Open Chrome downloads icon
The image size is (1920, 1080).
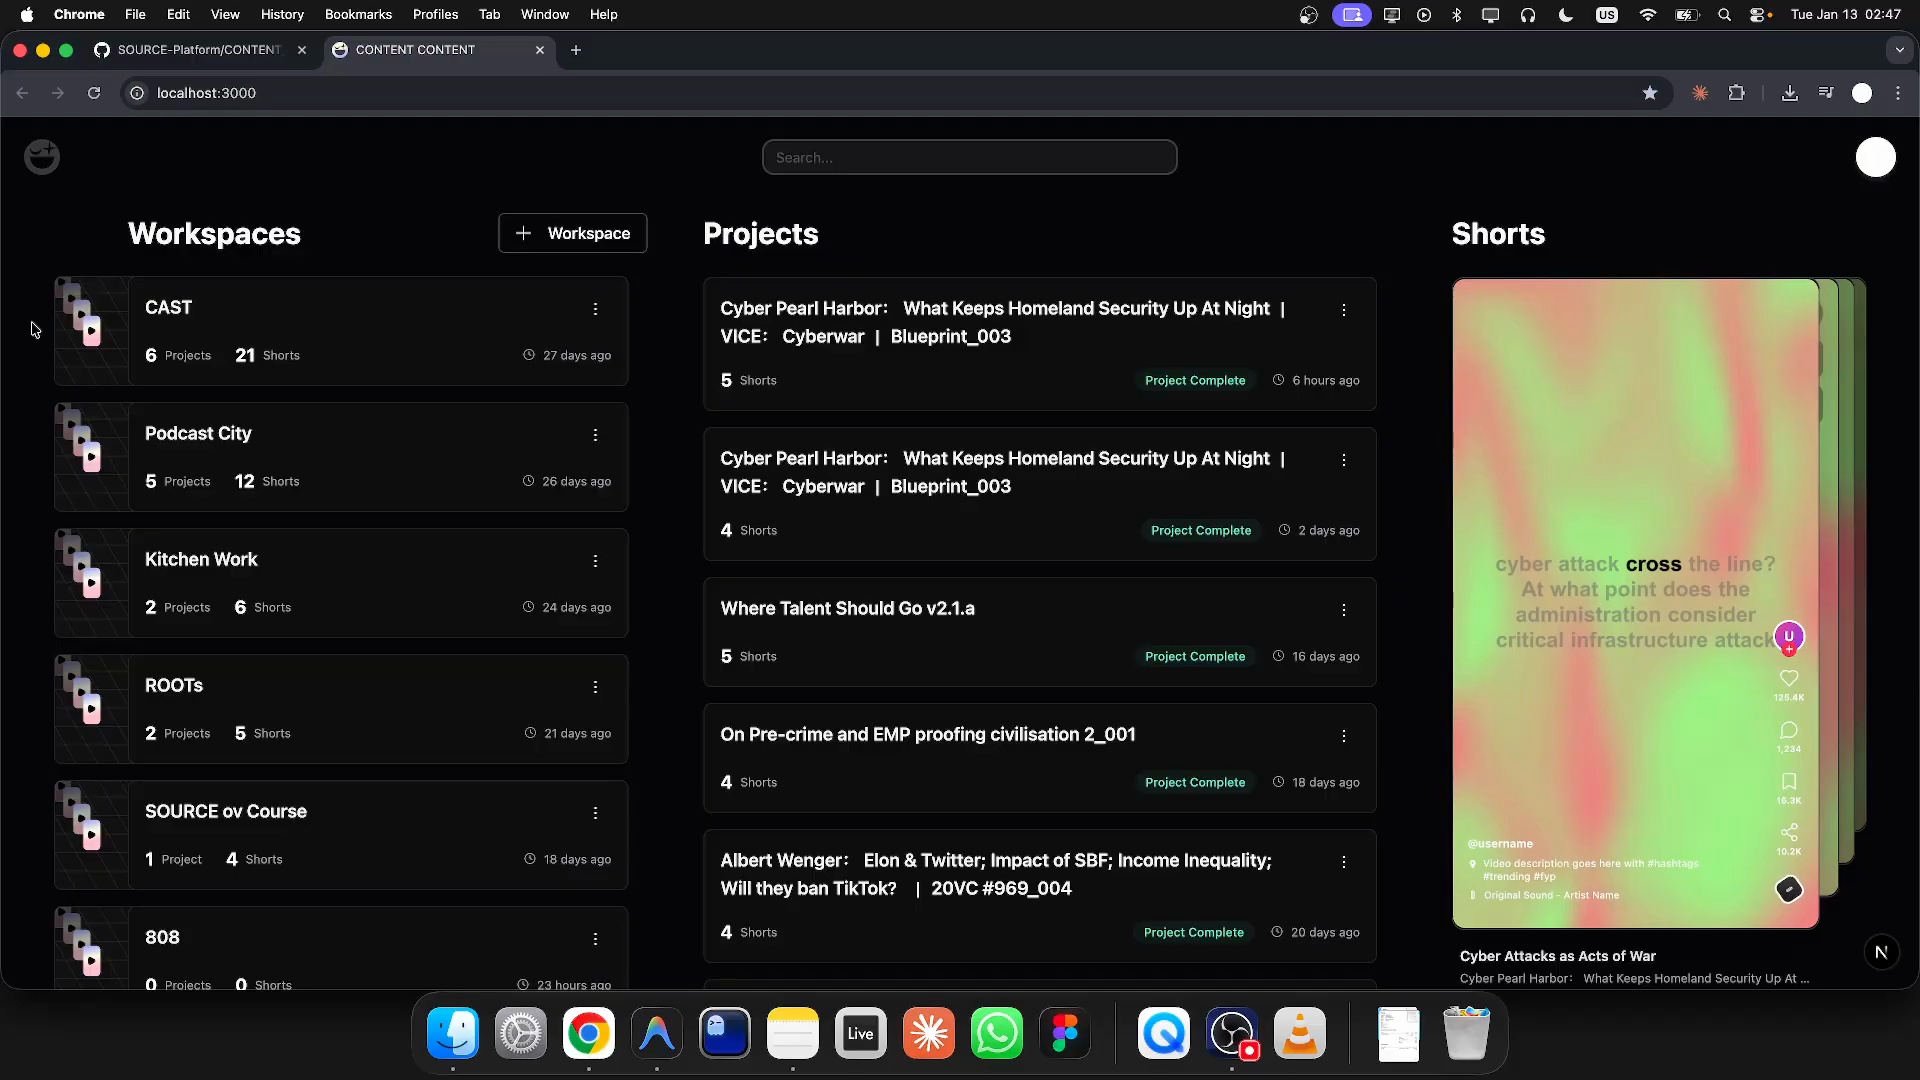[x=1790, y=93]
